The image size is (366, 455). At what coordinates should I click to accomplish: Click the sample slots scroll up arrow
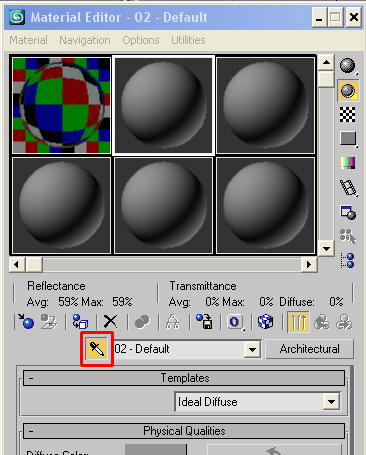(x=326, y=62)
